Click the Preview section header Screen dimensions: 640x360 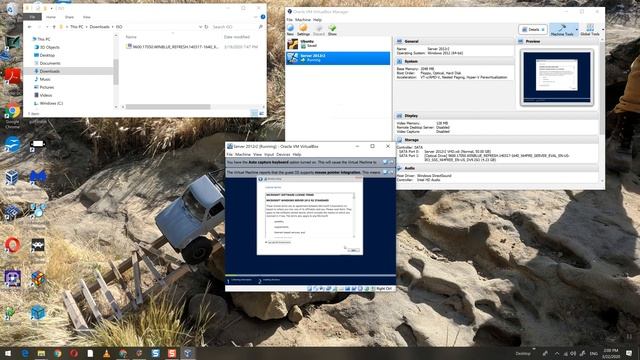coord(557,41)
